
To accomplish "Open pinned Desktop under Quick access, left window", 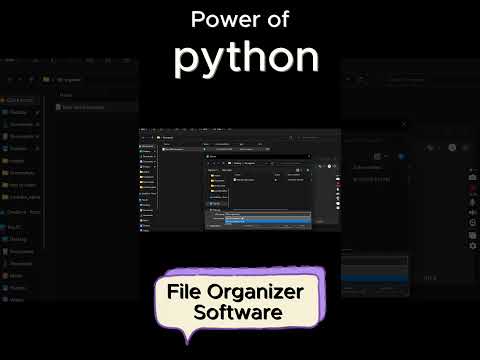I will (19, 112).
